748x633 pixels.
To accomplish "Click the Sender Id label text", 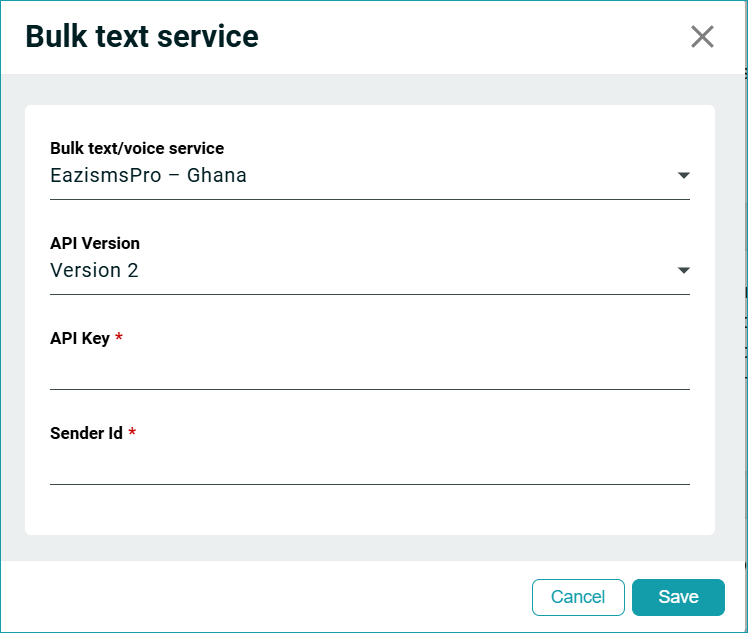I will (86, 433).
